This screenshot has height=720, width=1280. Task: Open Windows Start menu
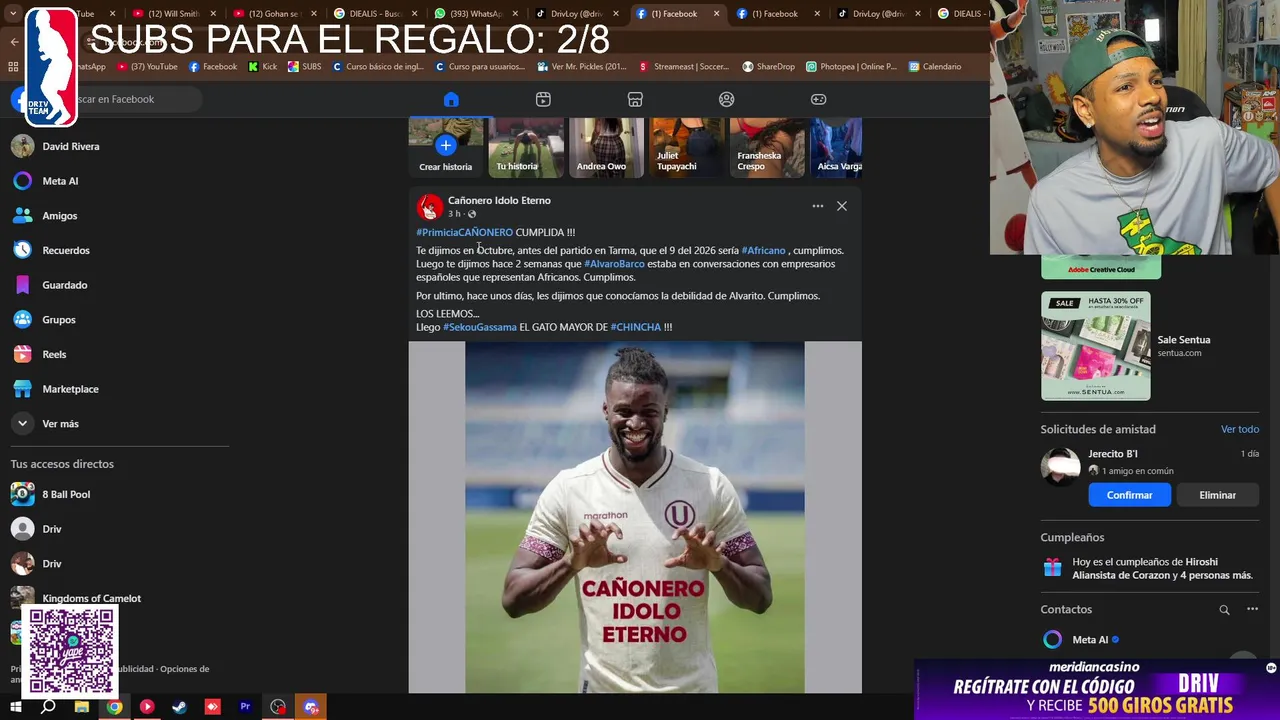pos(15,707)
